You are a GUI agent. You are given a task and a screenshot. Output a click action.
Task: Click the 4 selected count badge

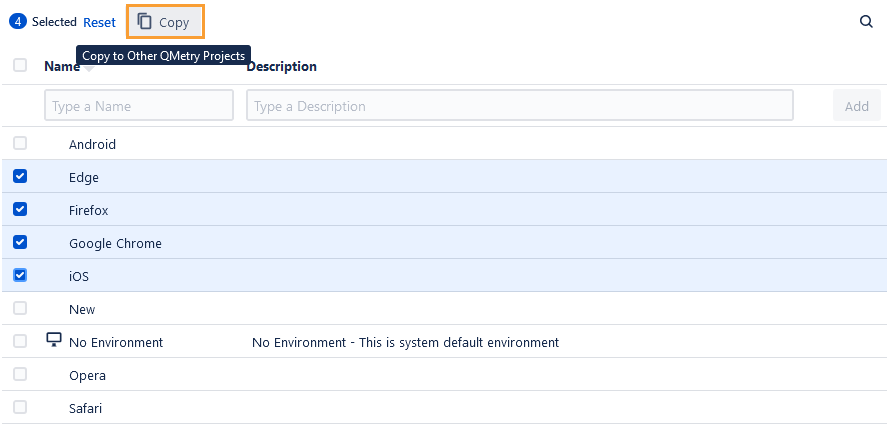pos(18,22)
